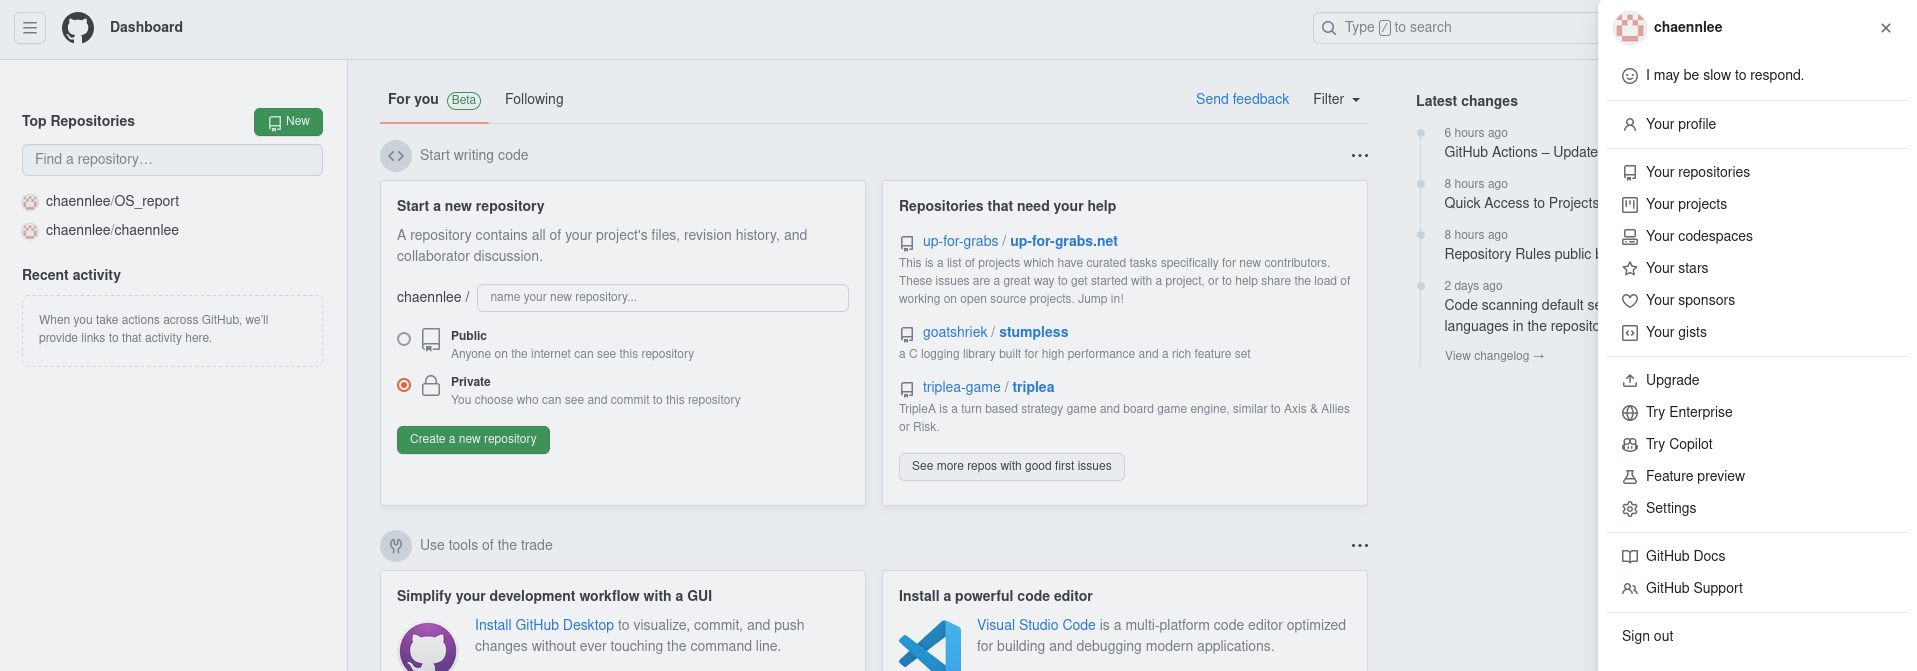Open the goatshriek owner link

click(x=955, y=333)
